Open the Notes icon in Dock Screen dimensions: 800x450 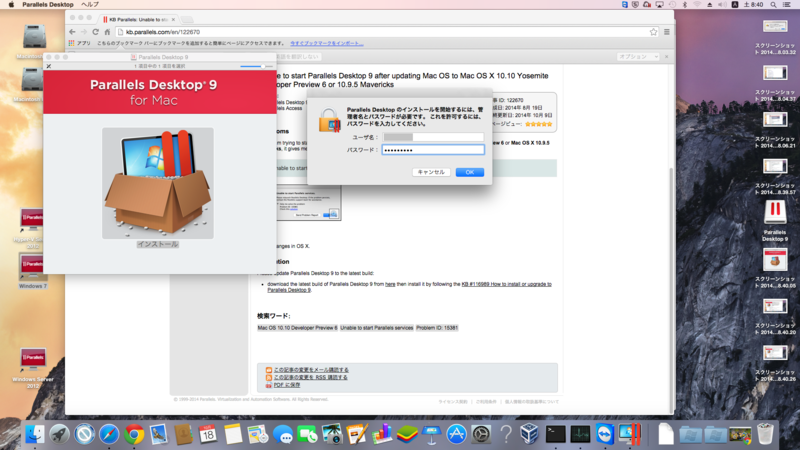pos(233,434)
